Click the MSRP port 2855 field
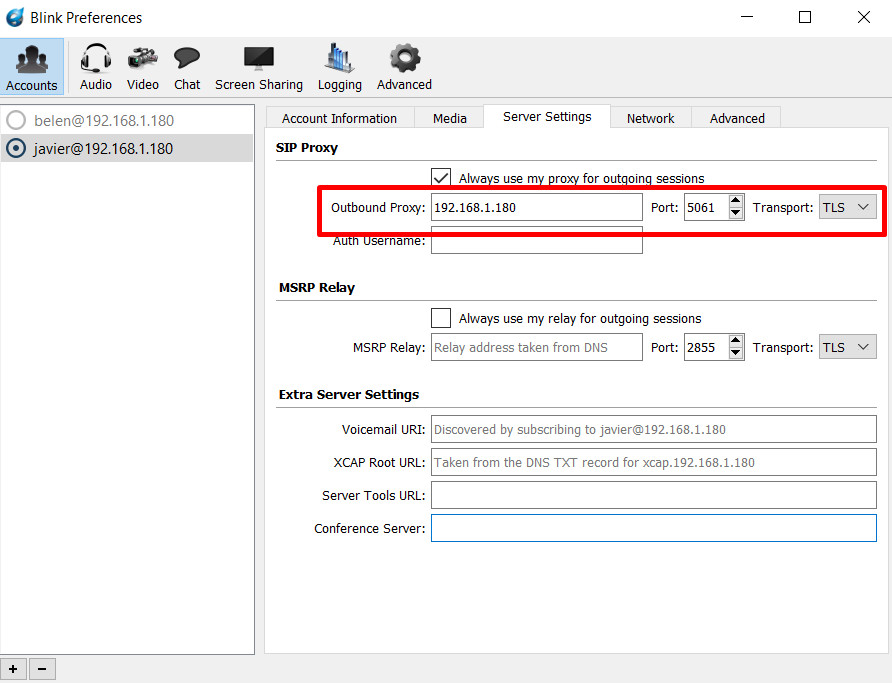The height and width of the screenshot is (683, 892). click(706, 347)
